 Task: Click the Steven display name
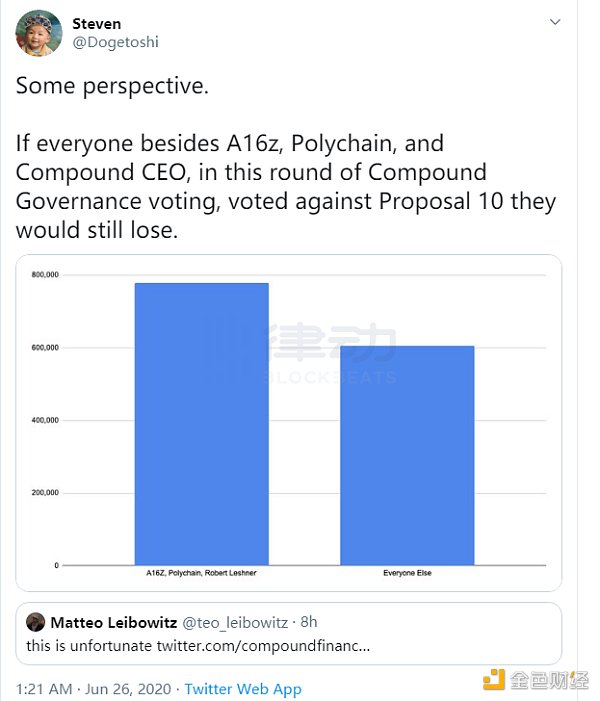click(97, 24)
